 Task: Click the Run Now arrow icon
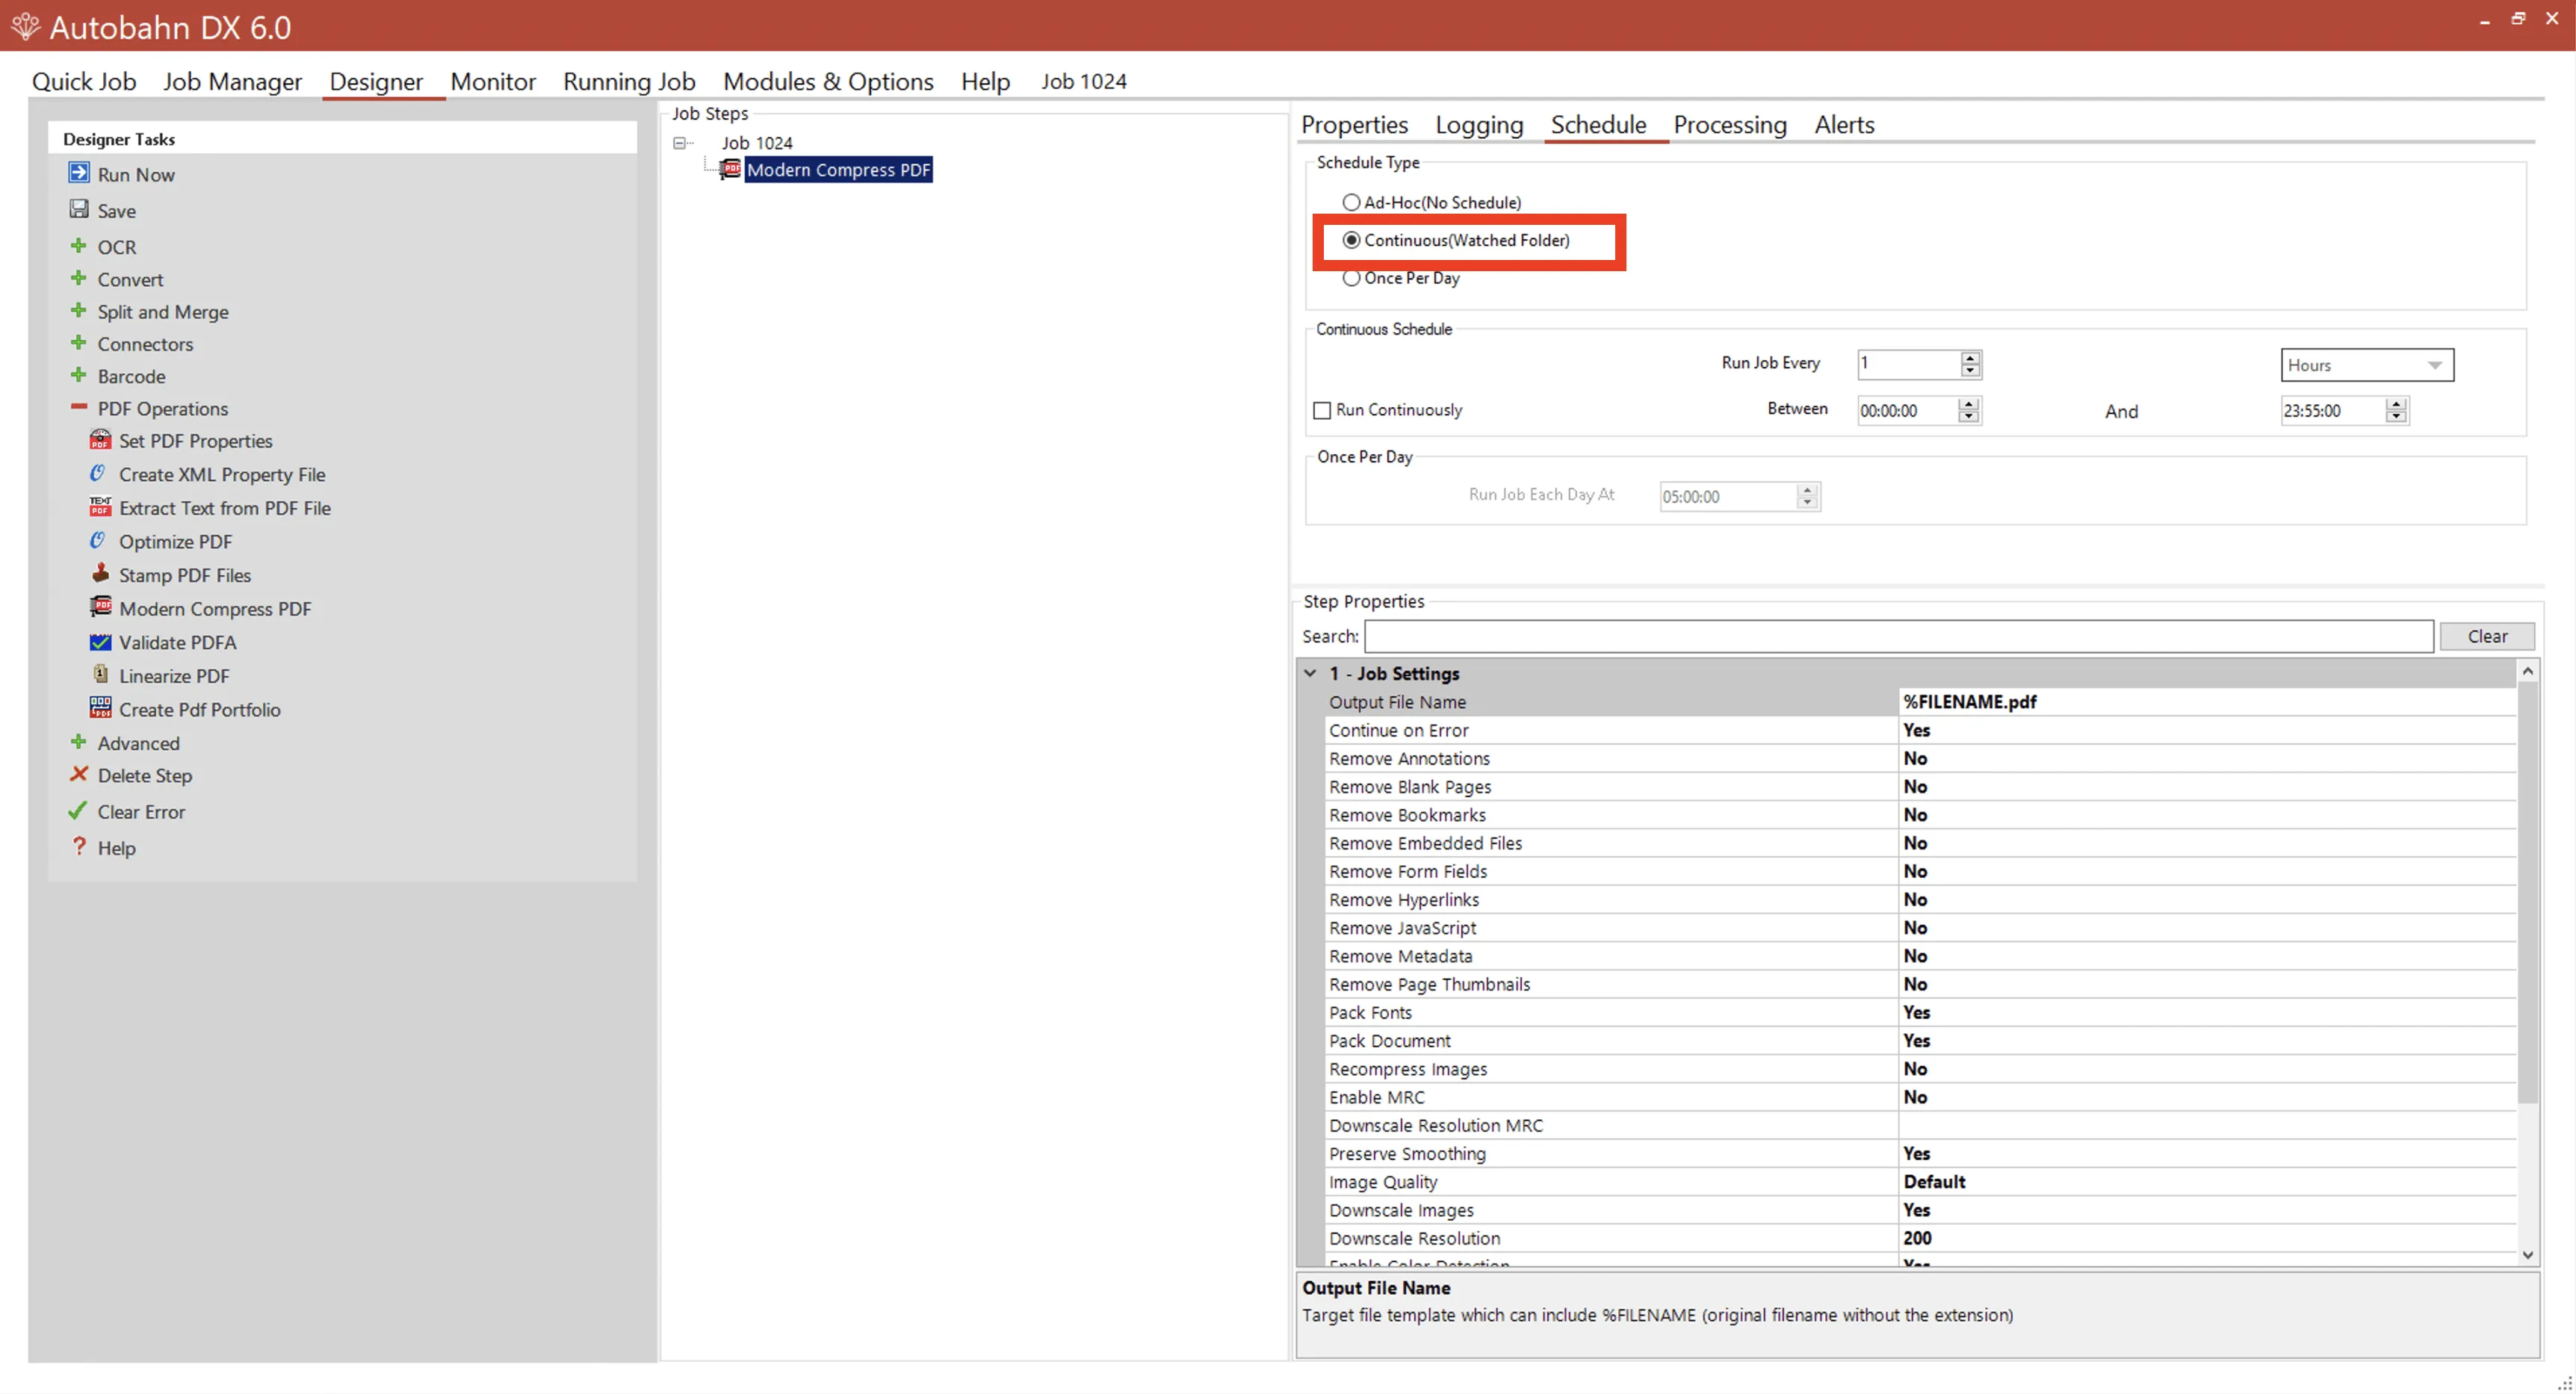(x=79, y=173)
